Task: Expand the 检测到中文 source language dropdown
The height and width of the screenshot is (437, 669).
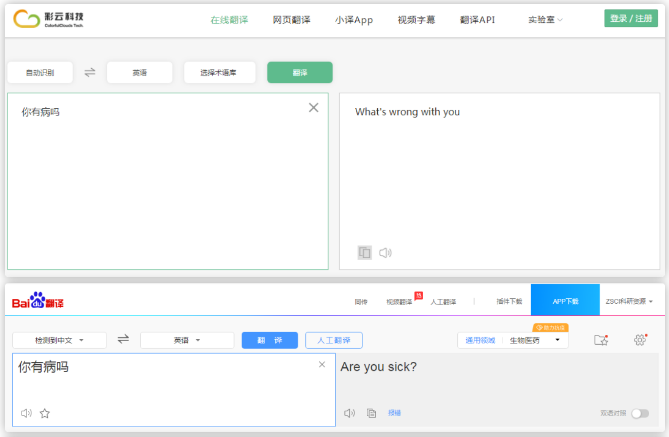Action: click(x=59, y=340)
